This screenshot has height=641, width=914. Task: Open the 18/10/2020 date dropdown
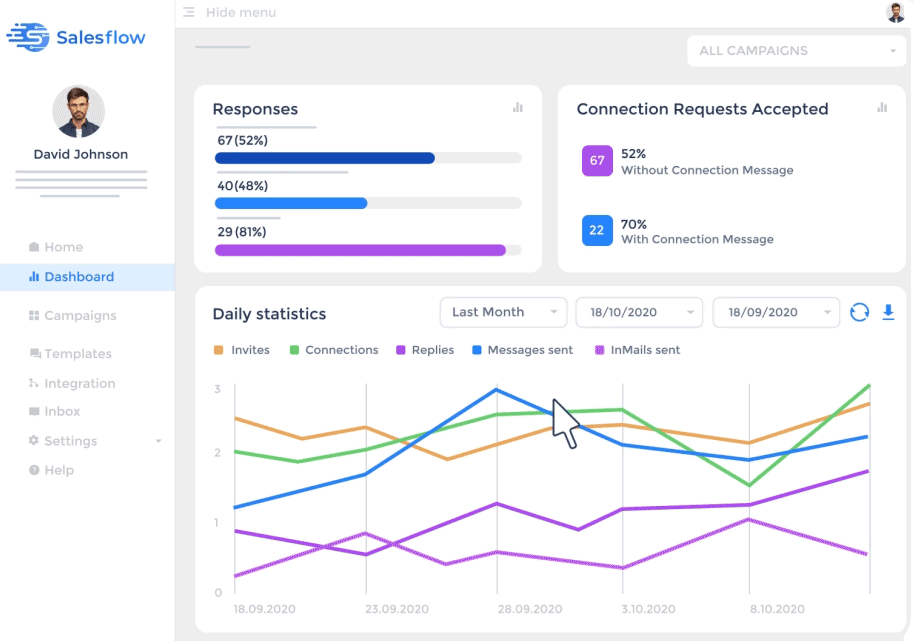(640, 312)
